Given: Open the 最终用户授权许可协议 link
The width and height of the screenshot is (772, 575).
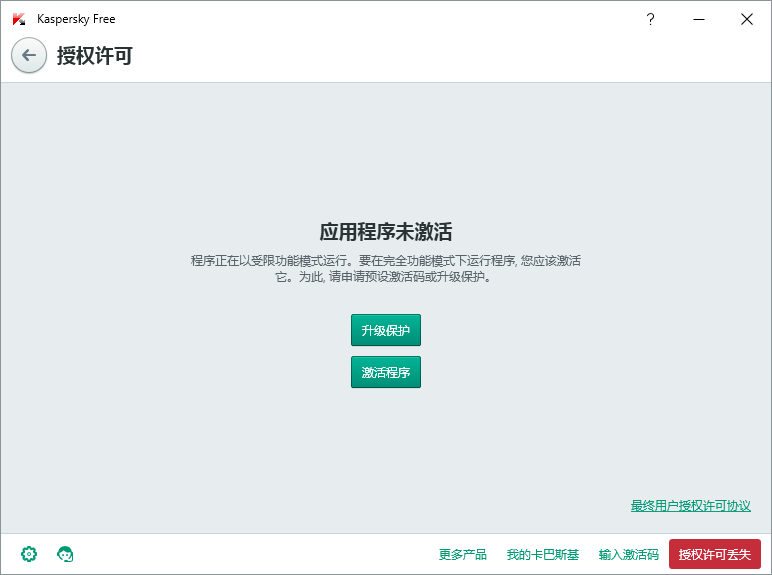Looking at the screenshot, I should [x=690, y=506].
